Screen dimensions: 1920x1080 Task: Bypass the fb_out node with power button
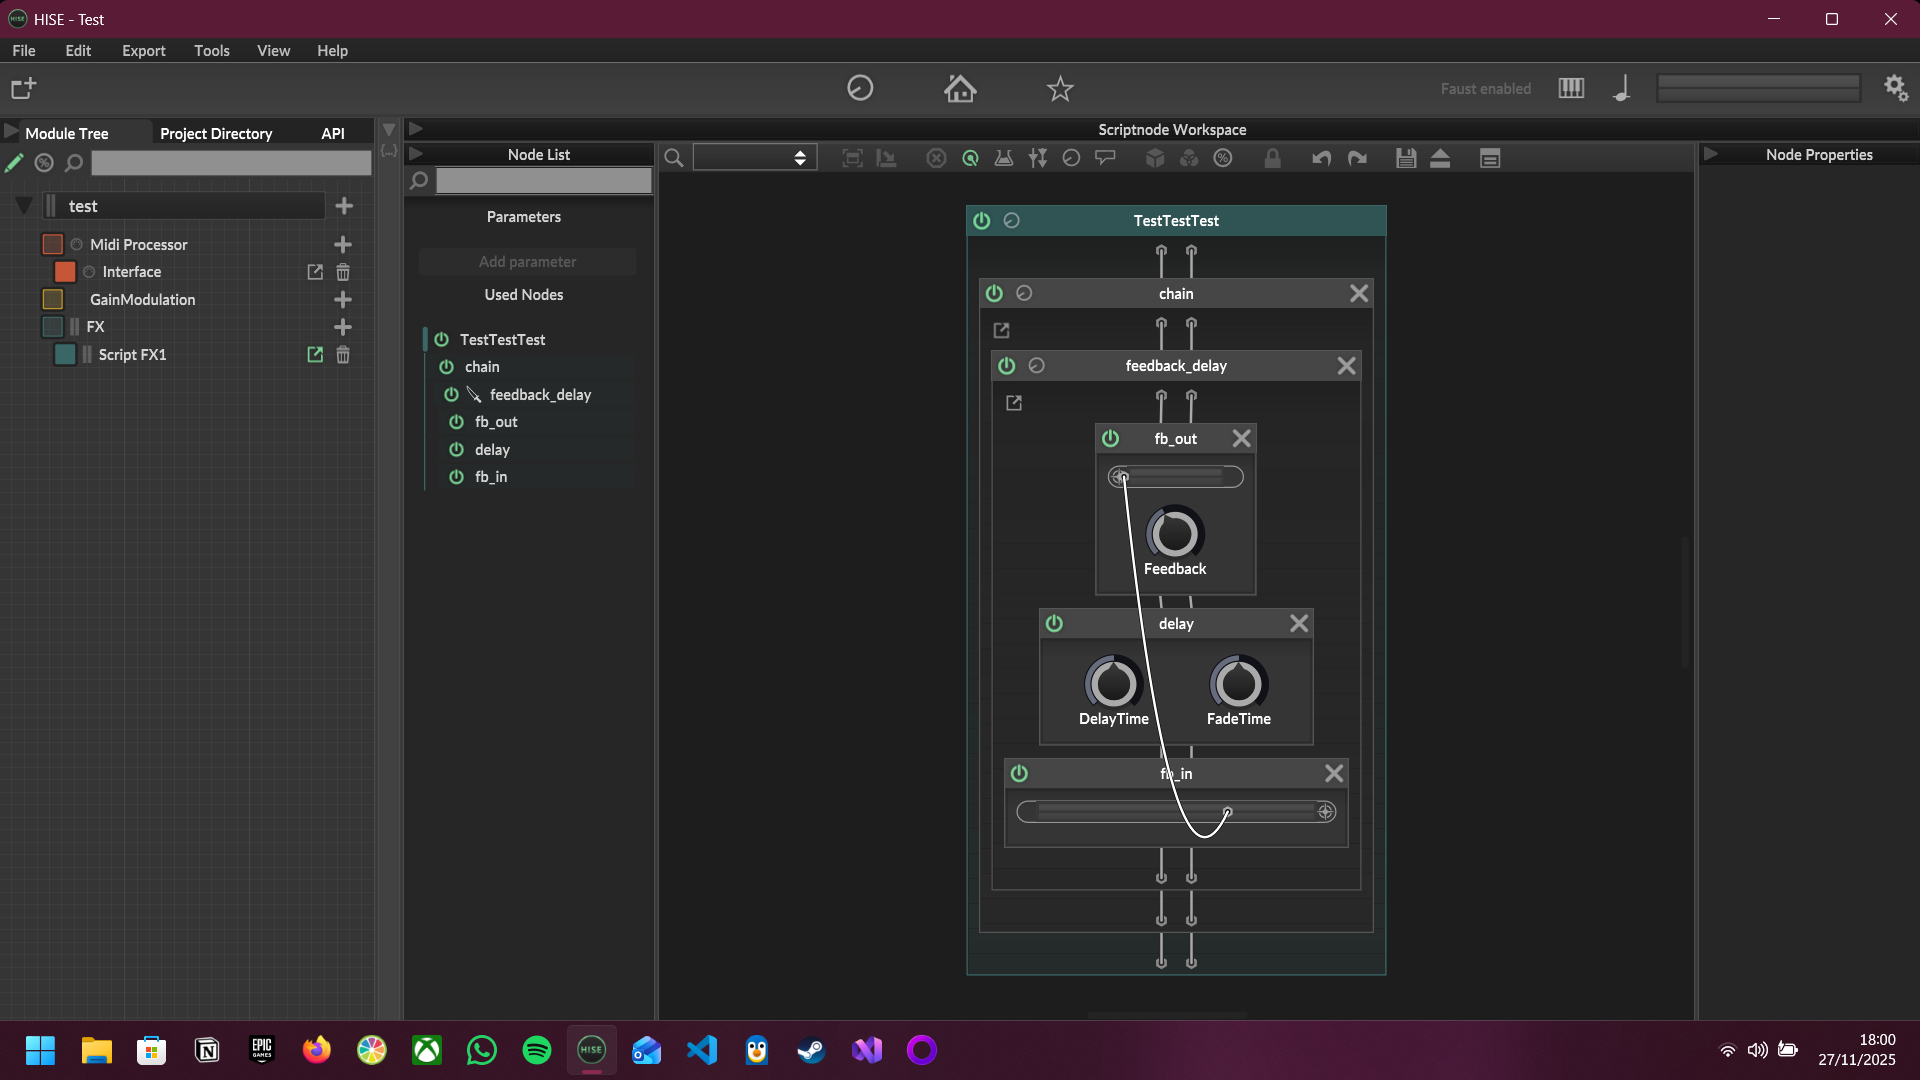pos(1110,439)
